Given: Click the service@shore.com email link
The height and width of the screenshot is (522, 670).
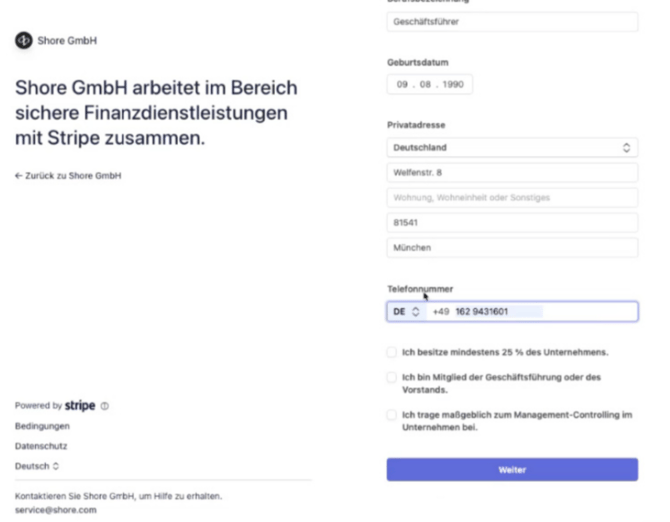Looking at the screenshot, I should [x=55, y=509].
